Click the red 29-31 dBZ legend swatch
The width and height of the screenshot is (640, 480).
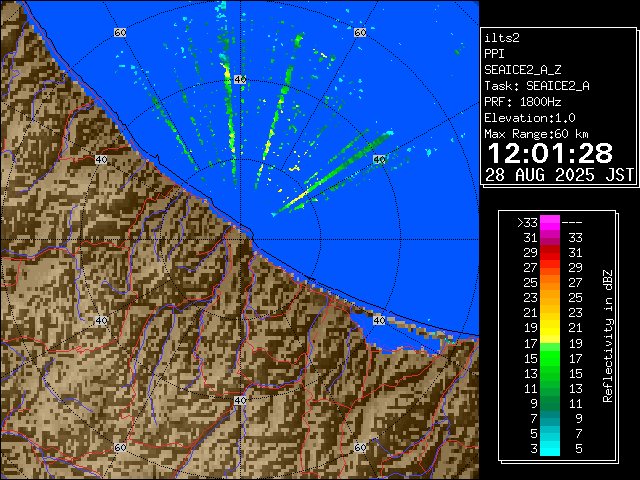click(x=549, y=253)
